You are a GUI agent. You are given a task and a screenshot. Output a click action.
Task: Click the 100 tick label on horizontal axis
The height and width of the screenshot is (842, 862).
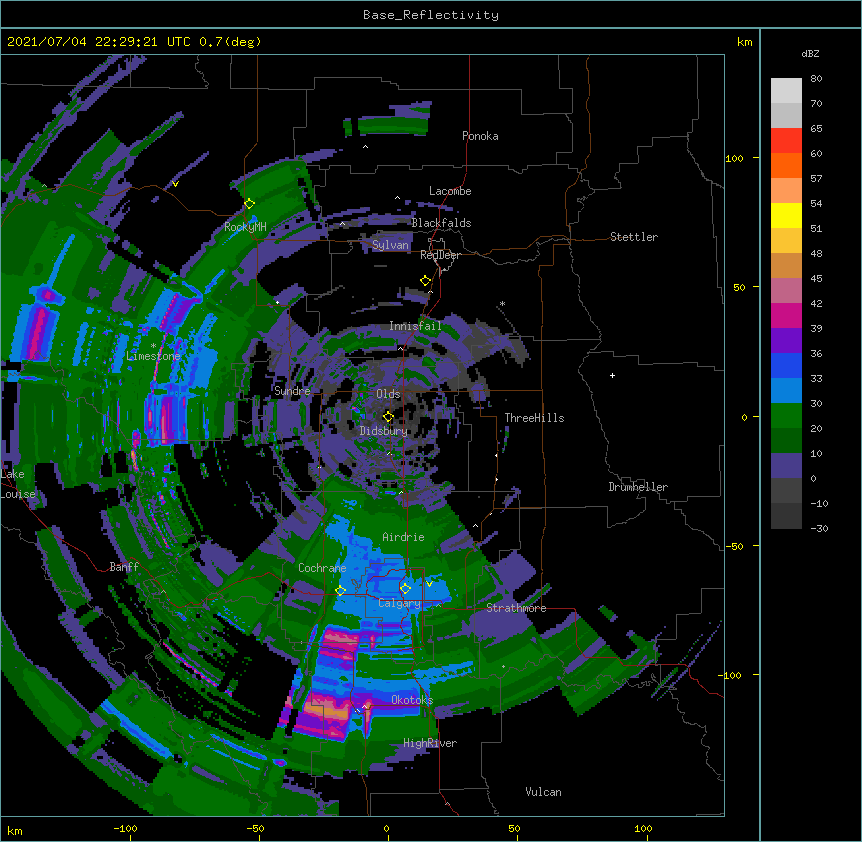[643, 828]
